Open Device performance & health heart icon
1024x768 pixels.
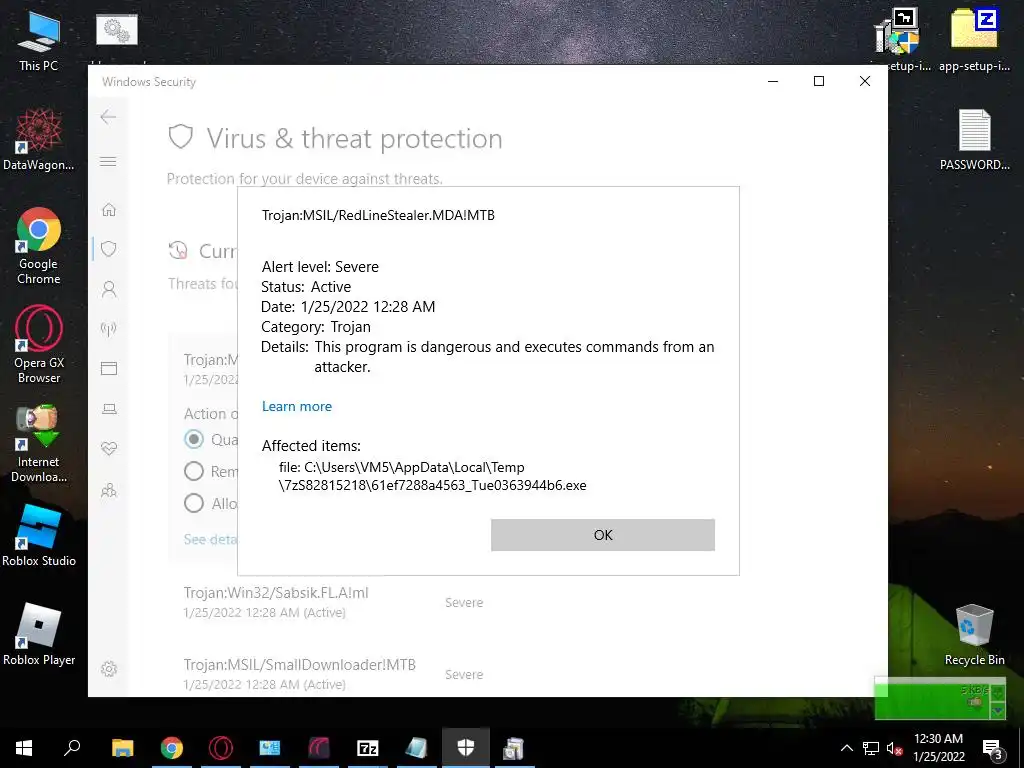point(108,449)
